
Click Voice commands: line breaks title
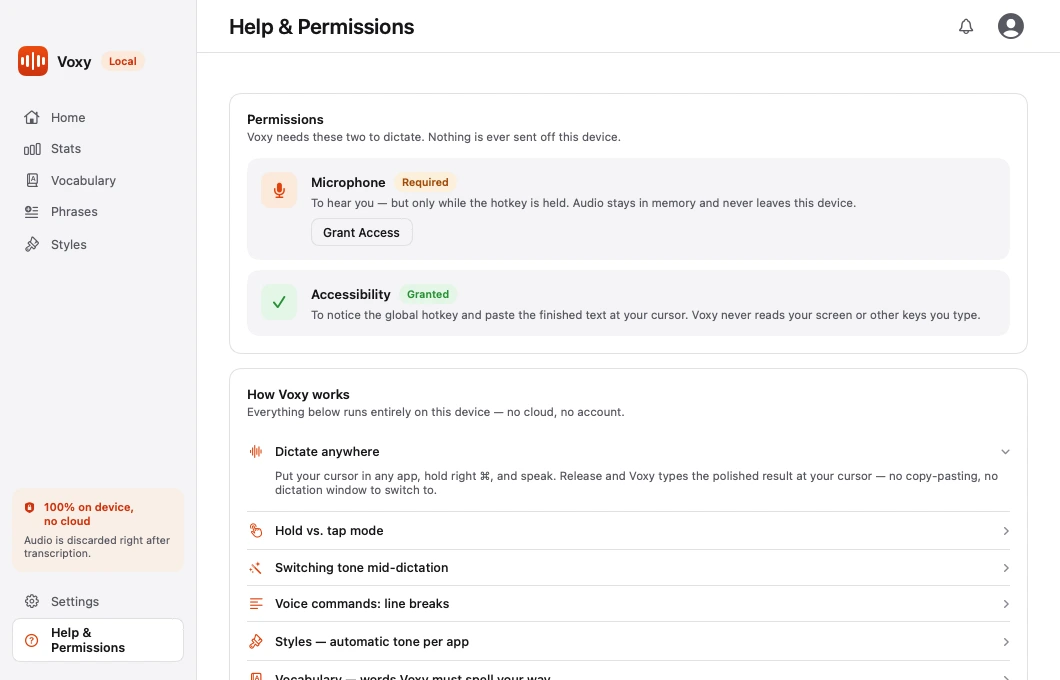coord(362,604)
